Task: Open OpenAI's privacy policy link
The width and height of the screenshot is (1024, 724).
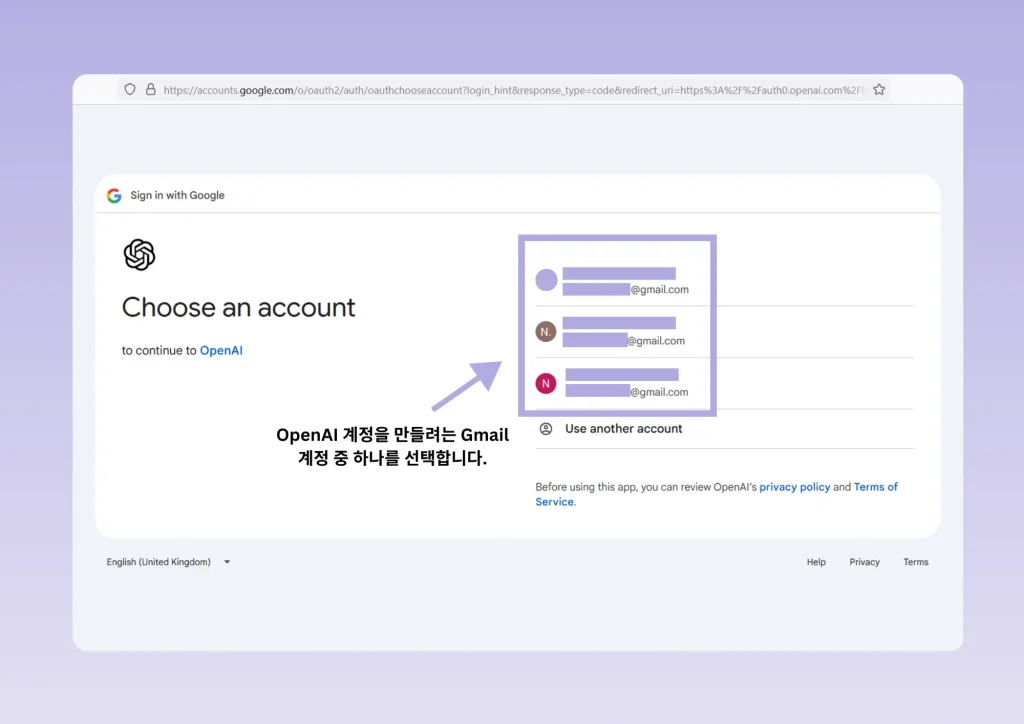Action: pyautogui.click(x=794, y=487)
